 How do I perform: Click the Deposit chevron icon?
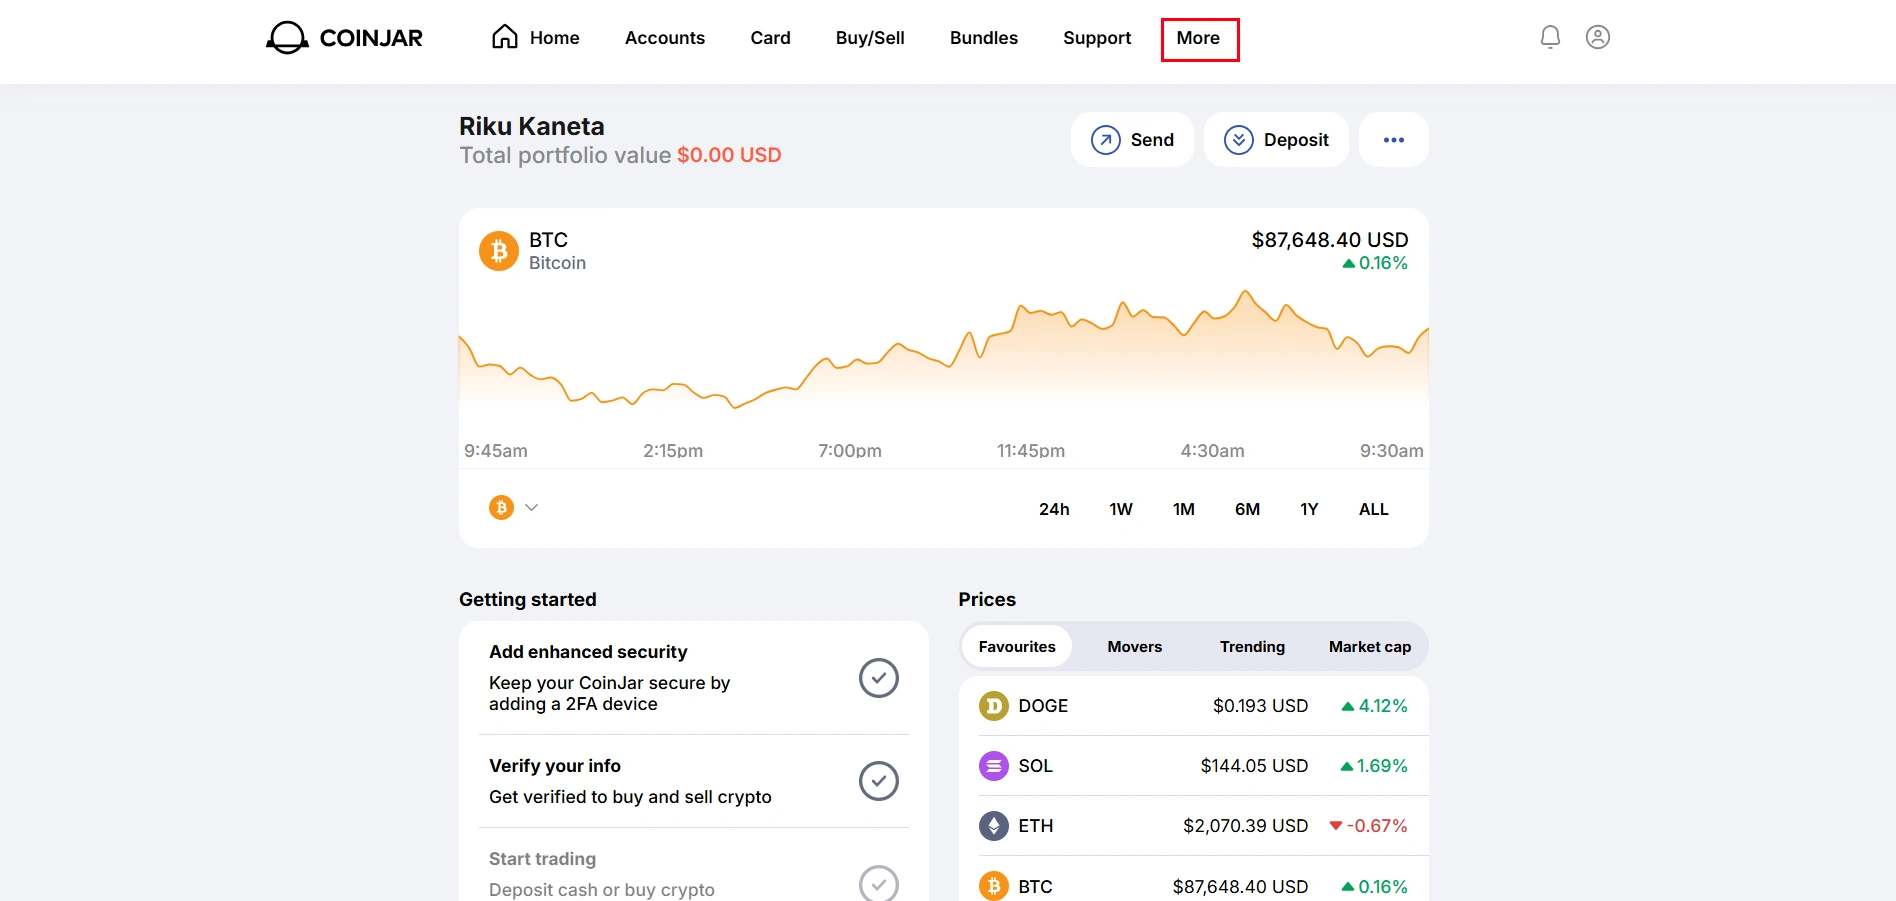[x=1239, y=140]
